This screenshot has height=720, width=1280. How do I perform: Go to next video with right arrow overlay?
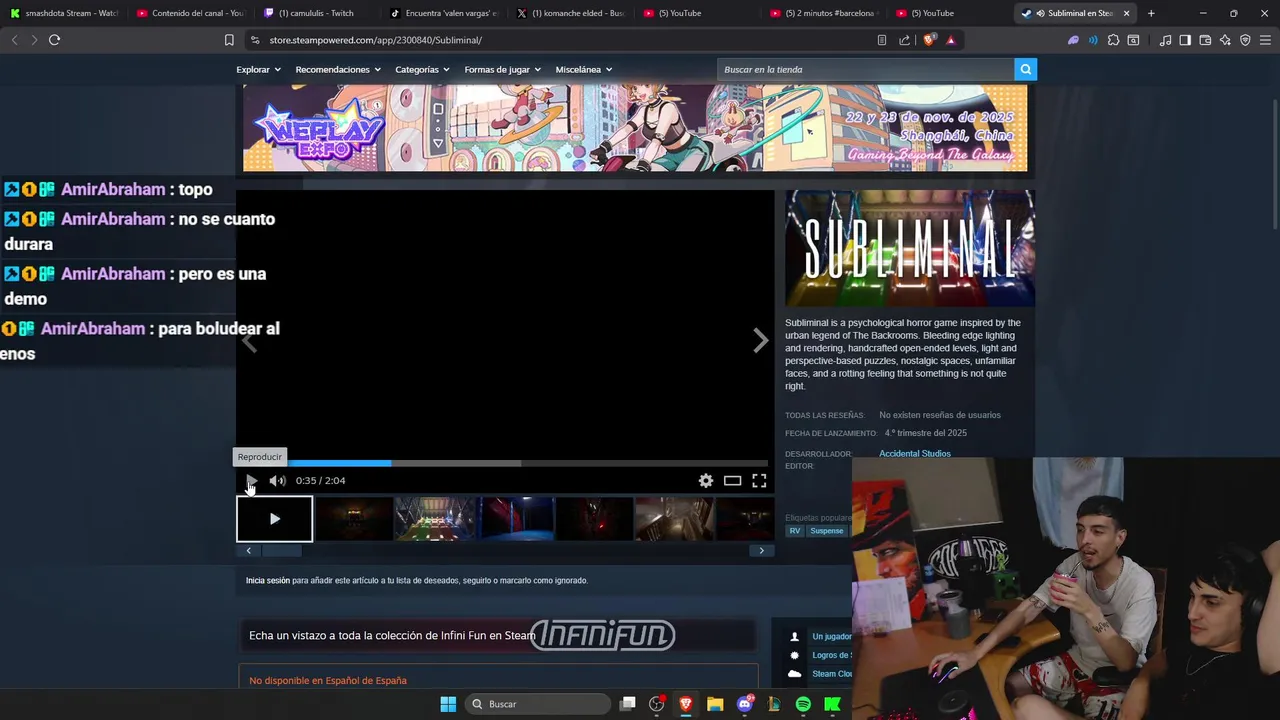[760, 341]
